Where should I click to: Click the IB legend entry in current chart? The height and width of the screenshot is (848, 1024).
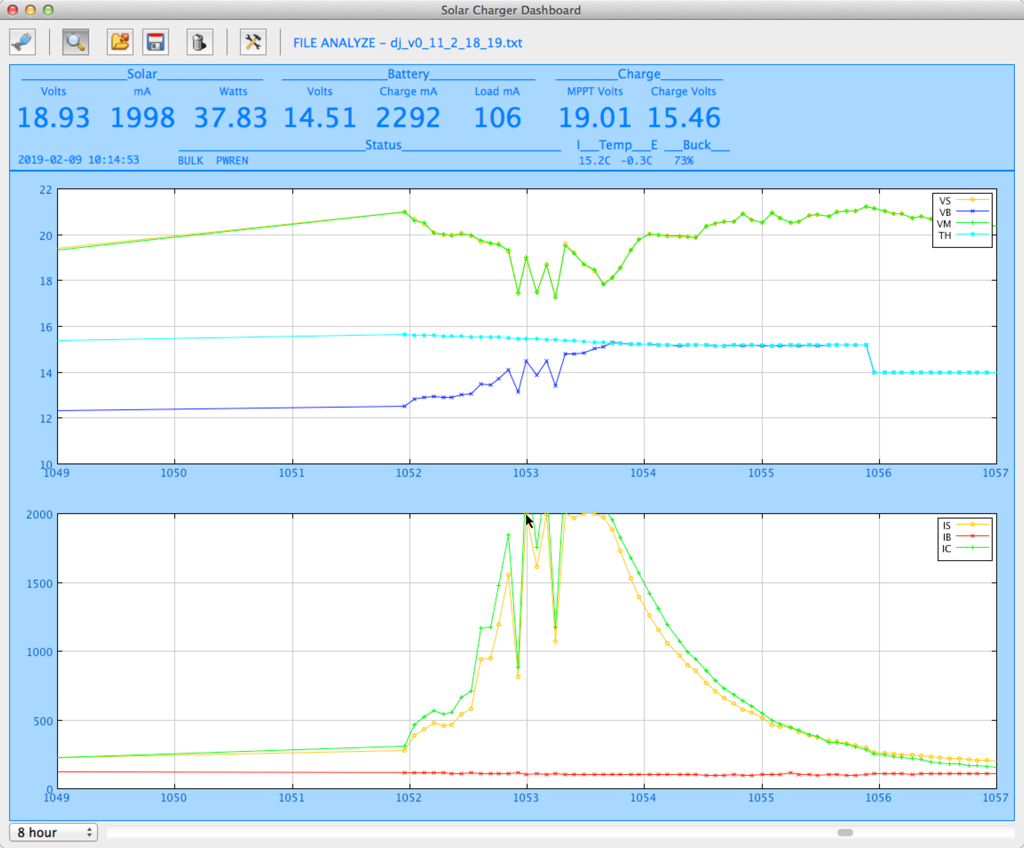click(965, 537)
